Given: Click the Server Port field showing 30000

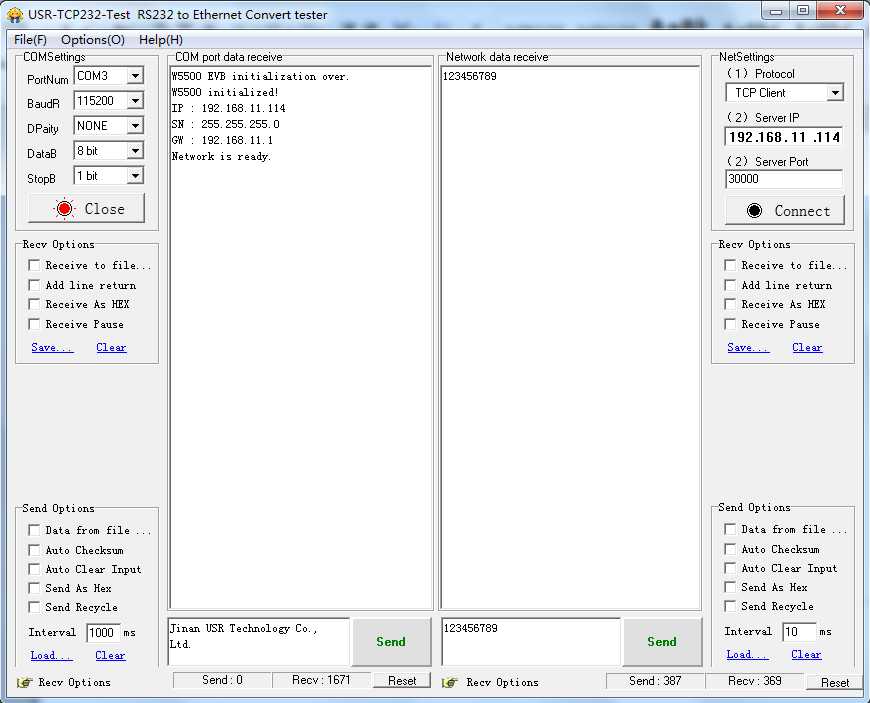Looking at the screenshot, I should point(784,179).
